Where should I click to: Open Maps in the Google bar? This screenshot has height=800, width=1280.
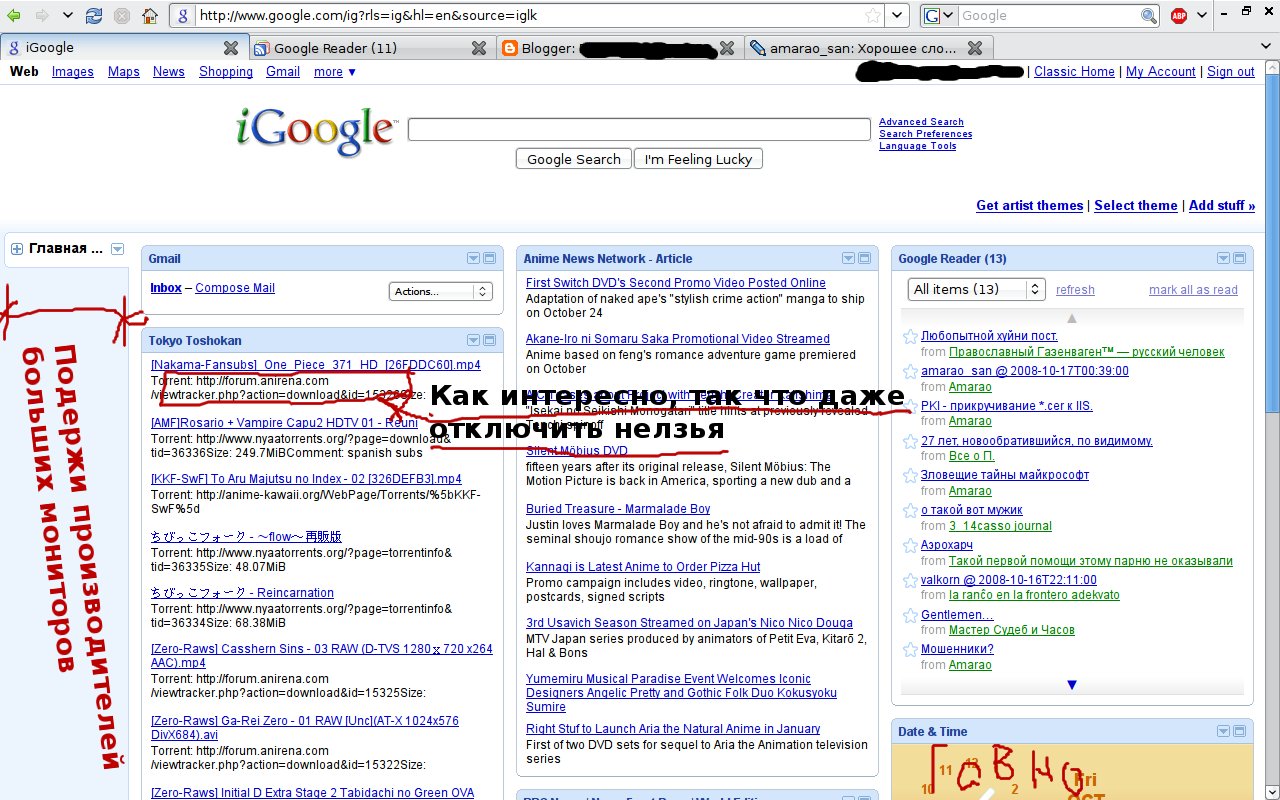(x=124, y=71)
